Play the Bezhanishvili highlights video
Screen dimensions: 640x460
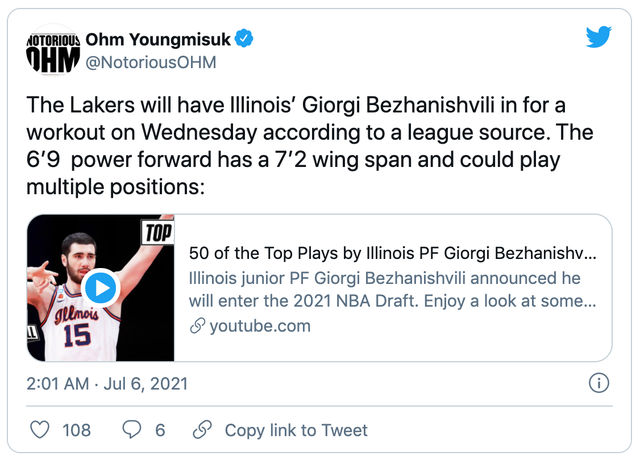pos(100,288)
